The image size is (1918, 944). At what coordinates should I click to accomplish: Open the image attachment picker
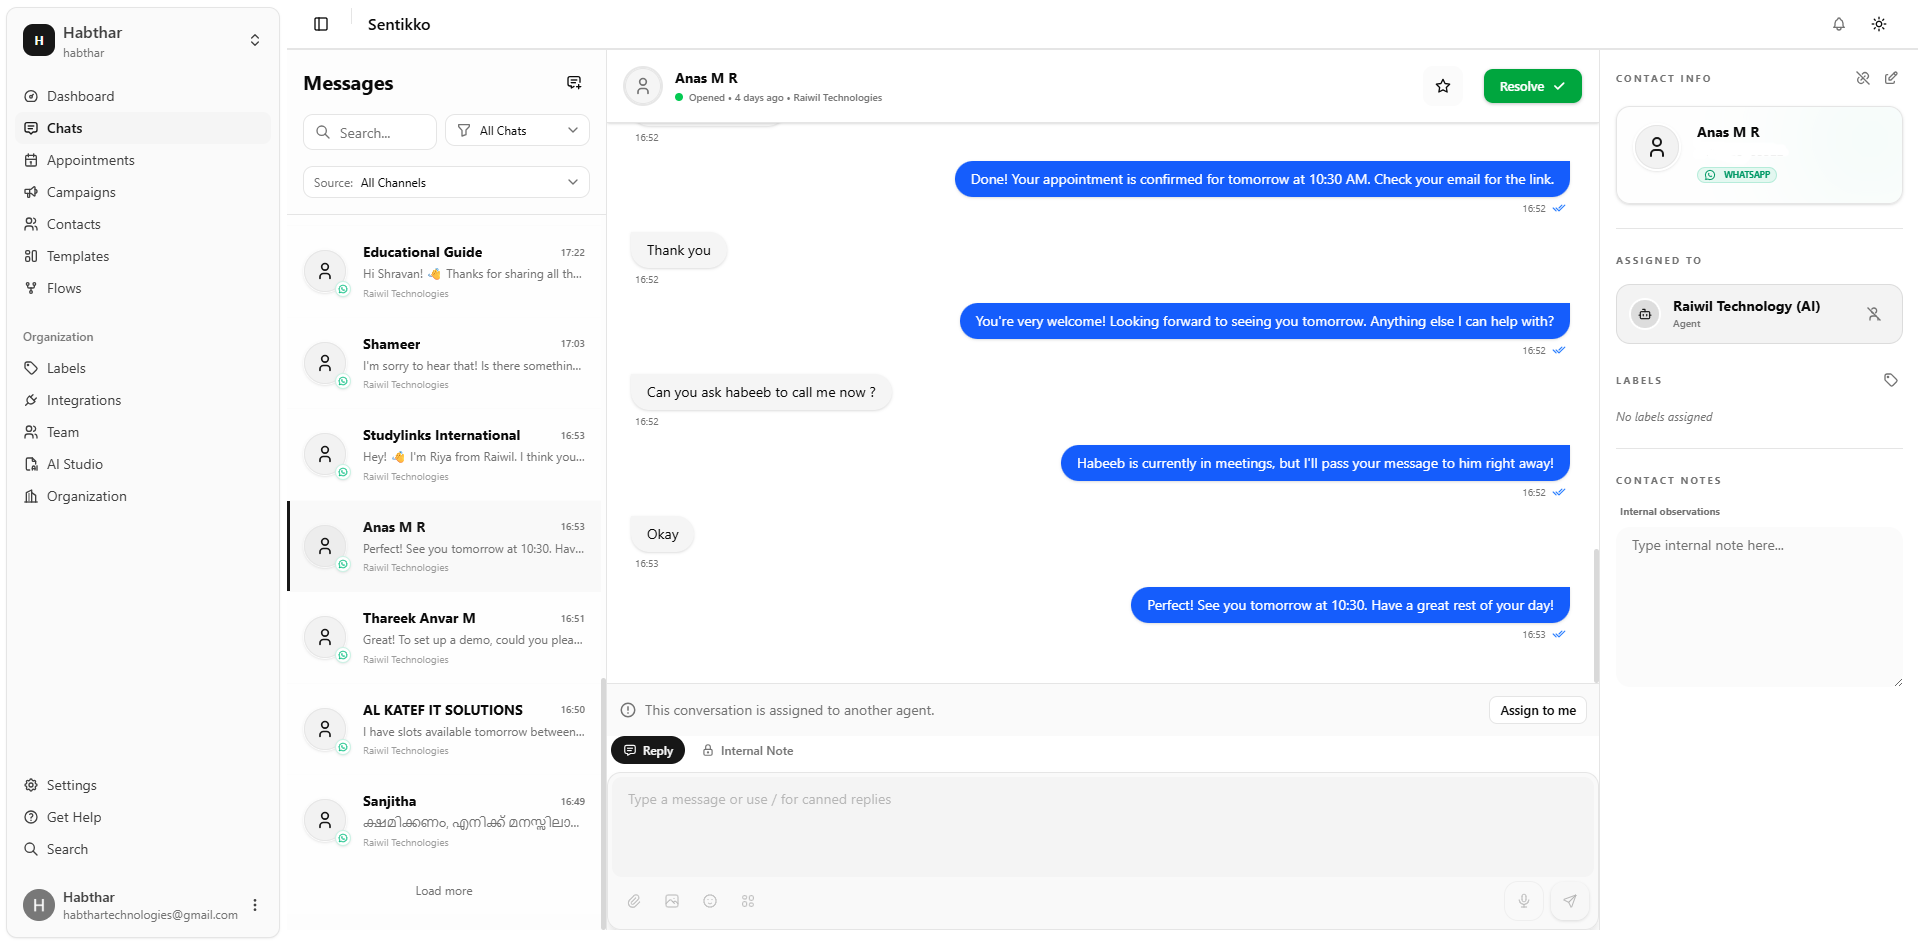click(x=672, y=901)
